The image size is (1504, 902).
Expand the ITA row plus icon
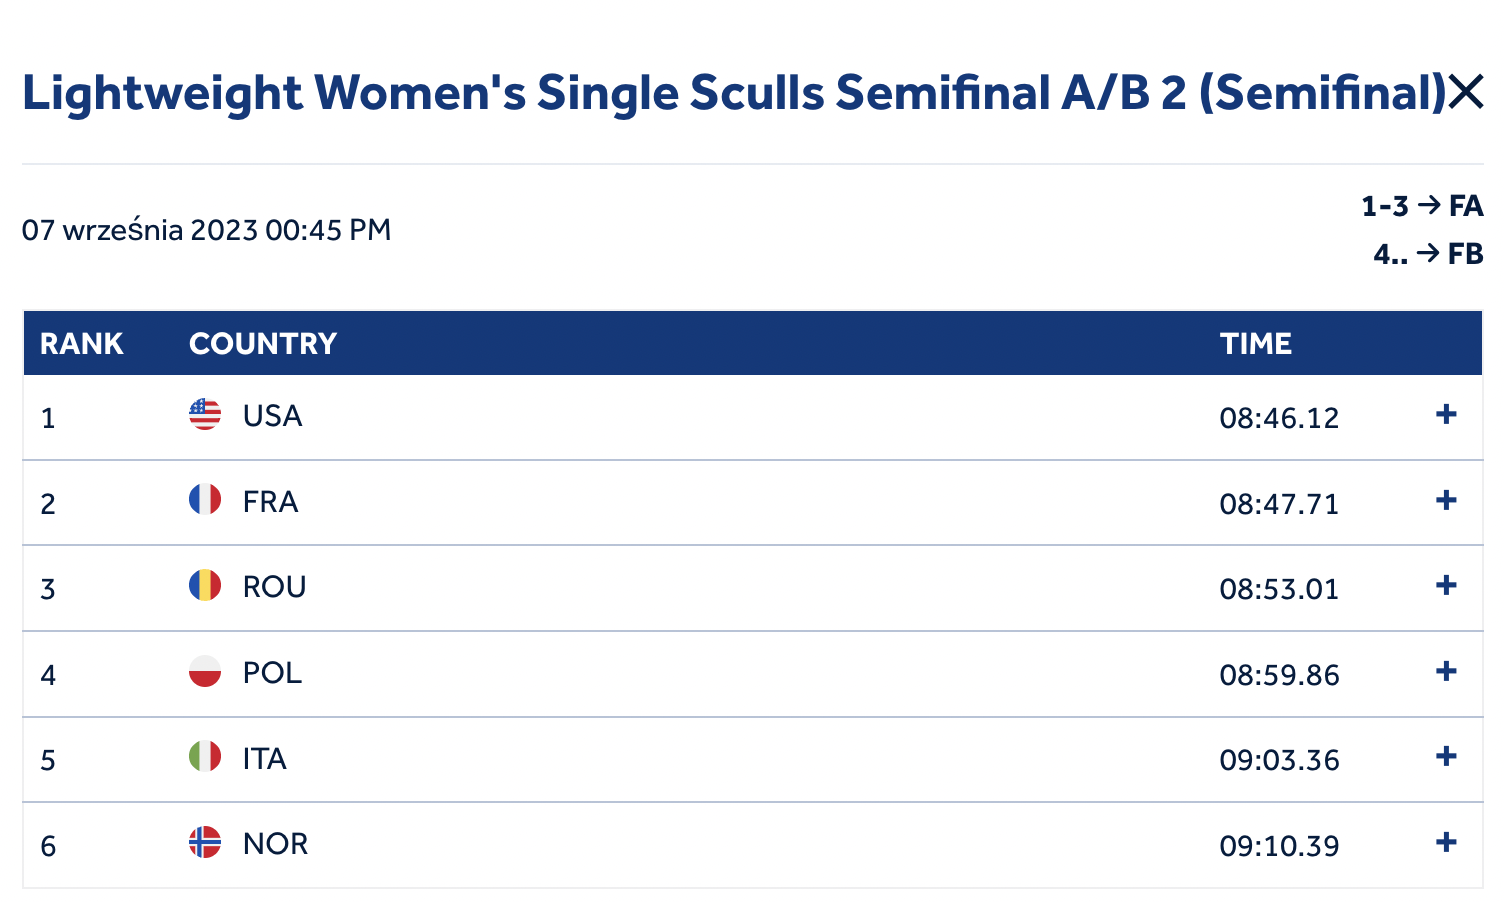[x=1446, y=756]
